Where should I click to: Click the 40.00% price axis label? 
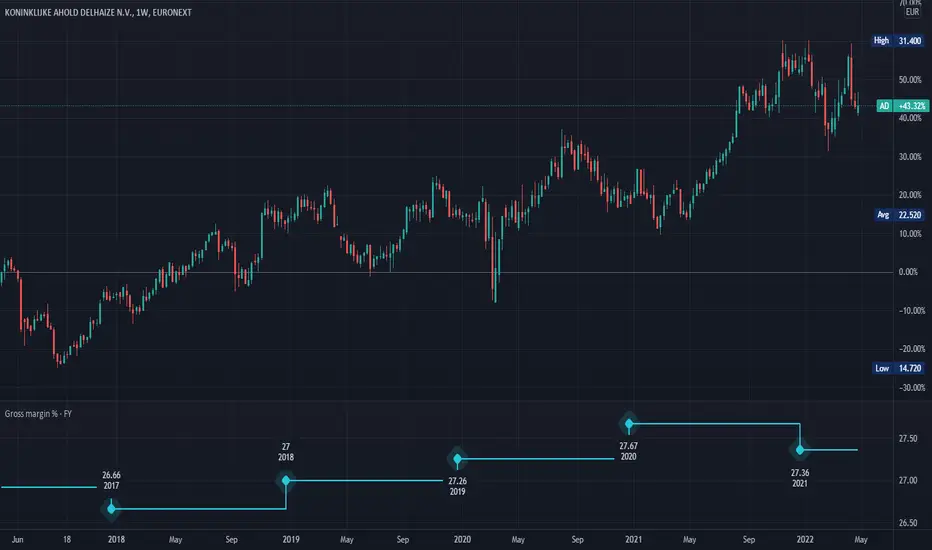910,118
